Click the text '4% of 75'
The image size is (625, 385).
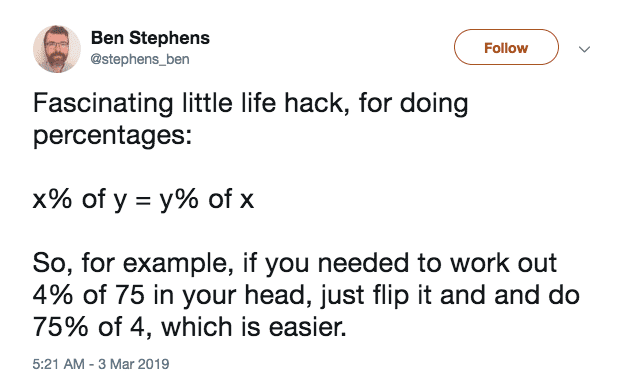[x=88, y=295]
